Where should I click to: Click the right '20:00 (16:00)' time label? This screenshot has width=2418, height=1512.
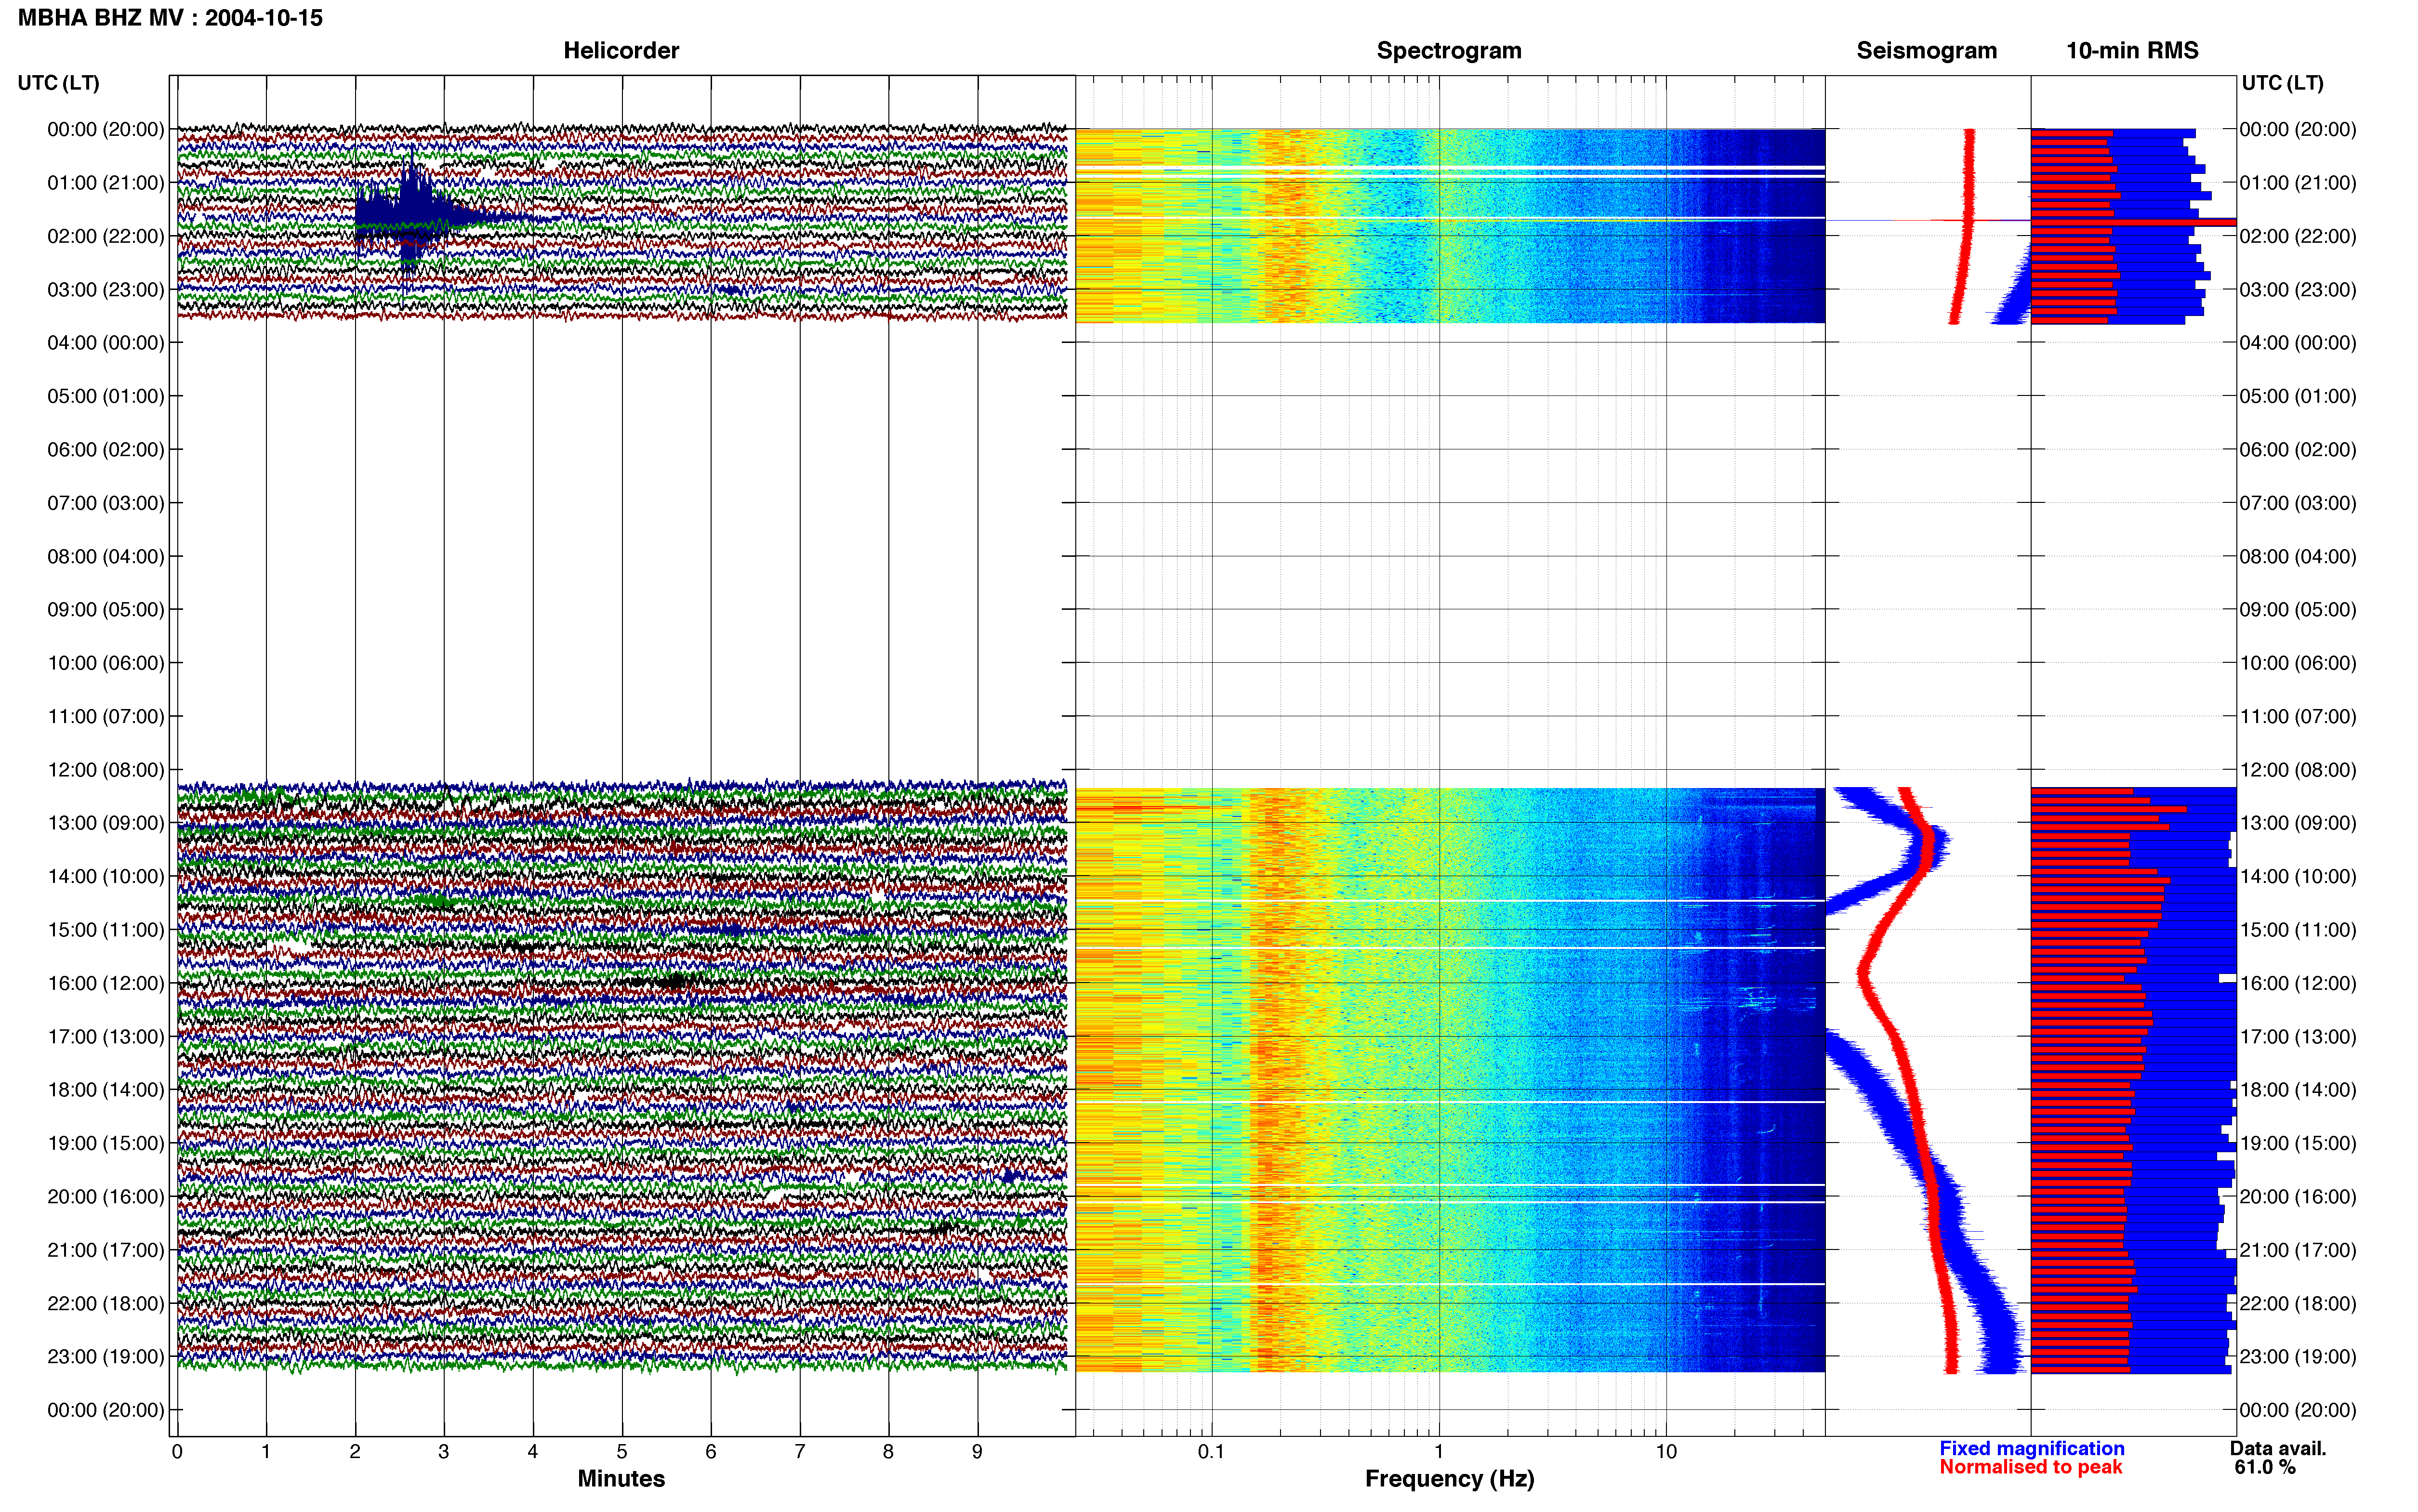(2298, 1196)
